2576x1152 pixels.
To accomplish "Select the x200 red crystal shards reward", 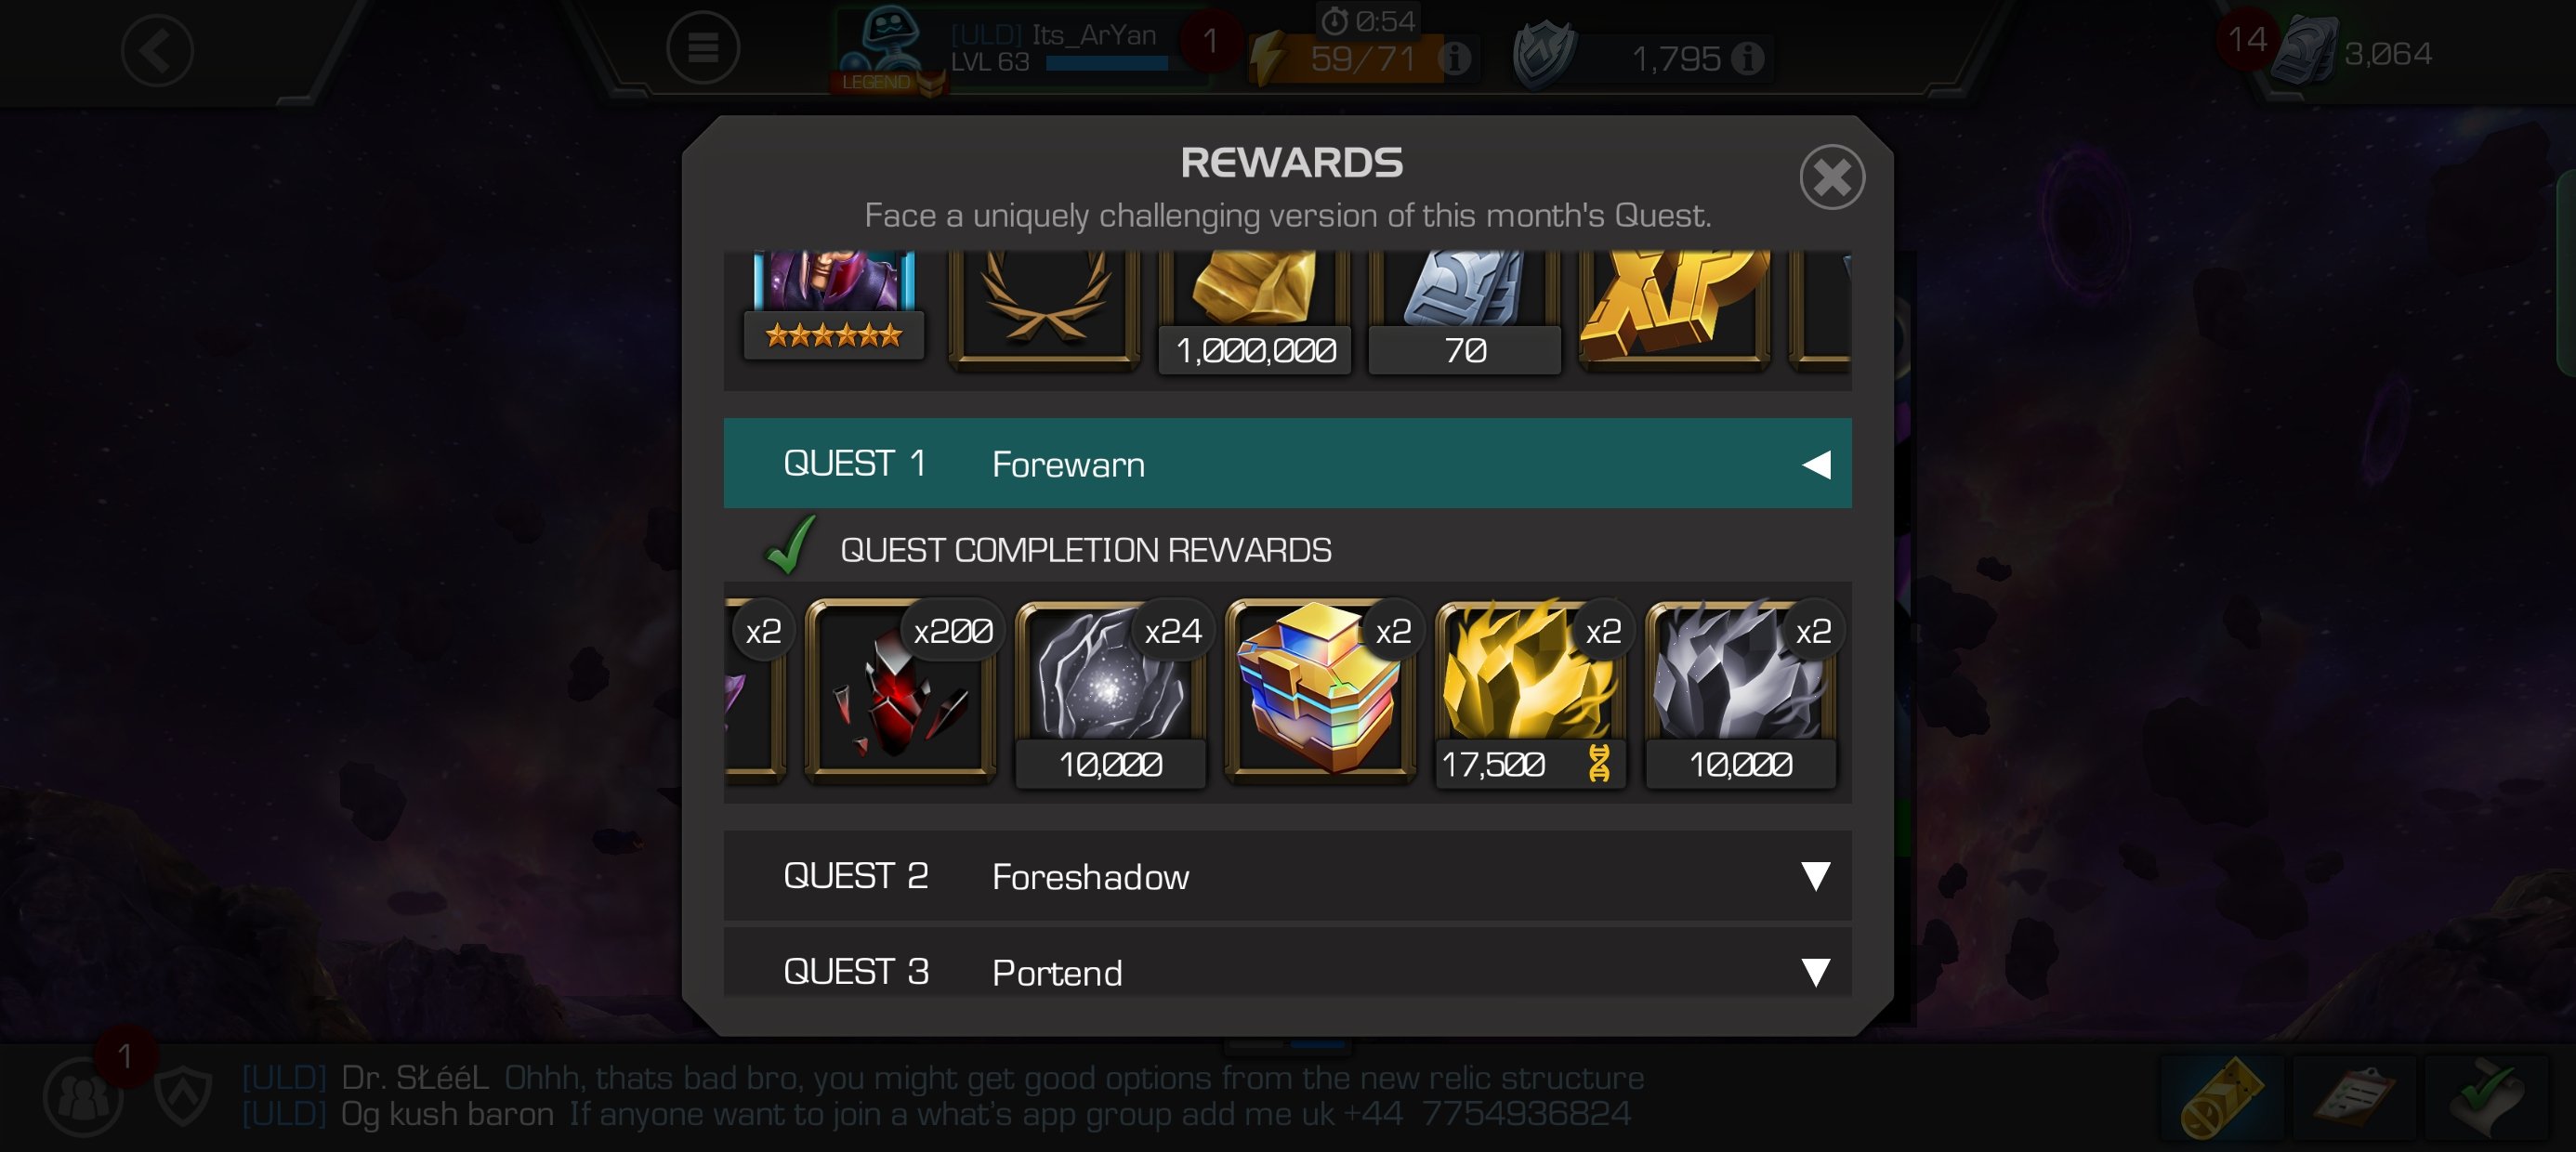I will 901,689.
